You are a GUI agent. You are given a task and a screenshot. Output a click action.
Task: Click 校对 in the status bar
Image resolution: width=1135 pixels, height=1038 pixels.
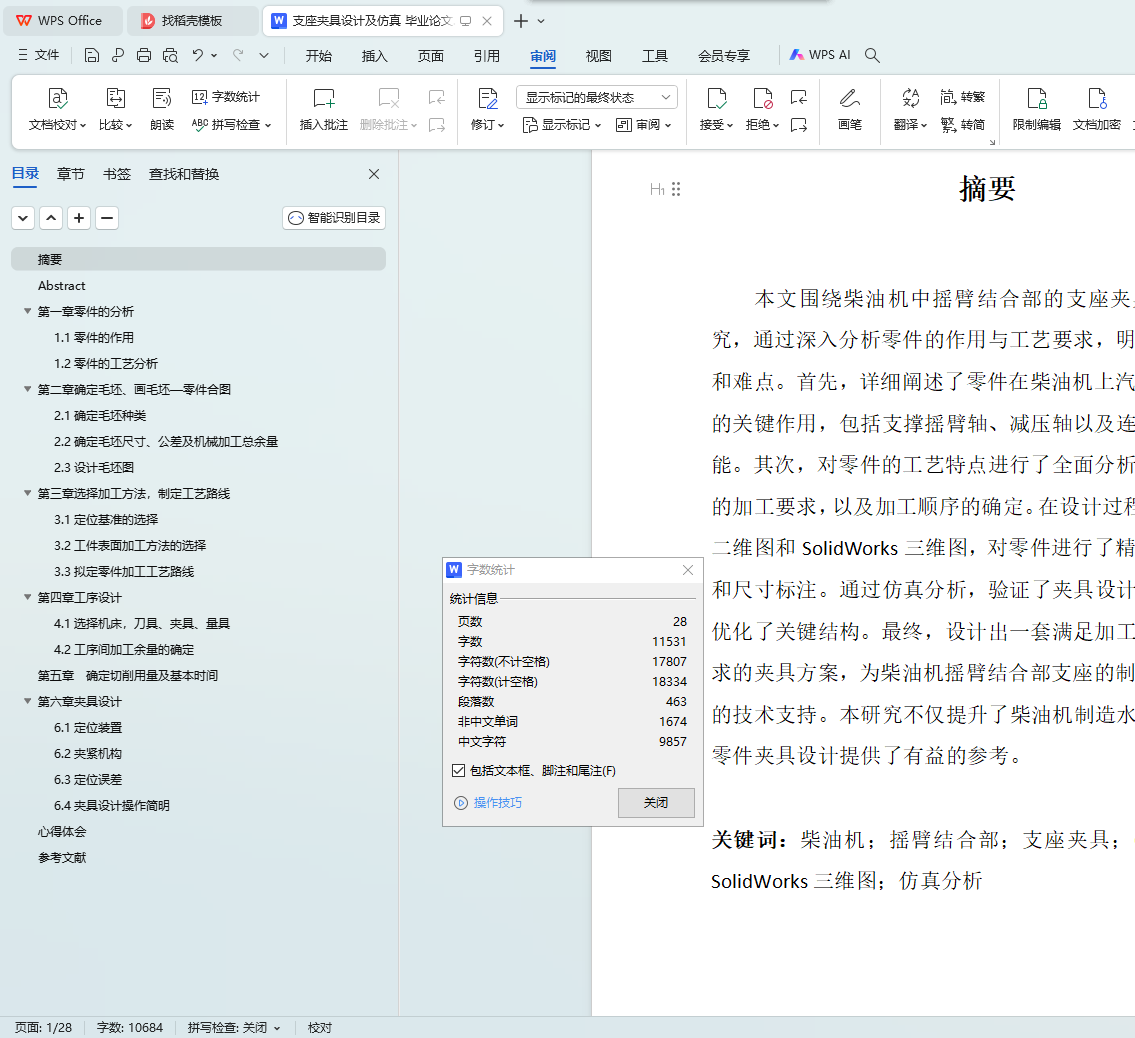[x=319, y=1028]
